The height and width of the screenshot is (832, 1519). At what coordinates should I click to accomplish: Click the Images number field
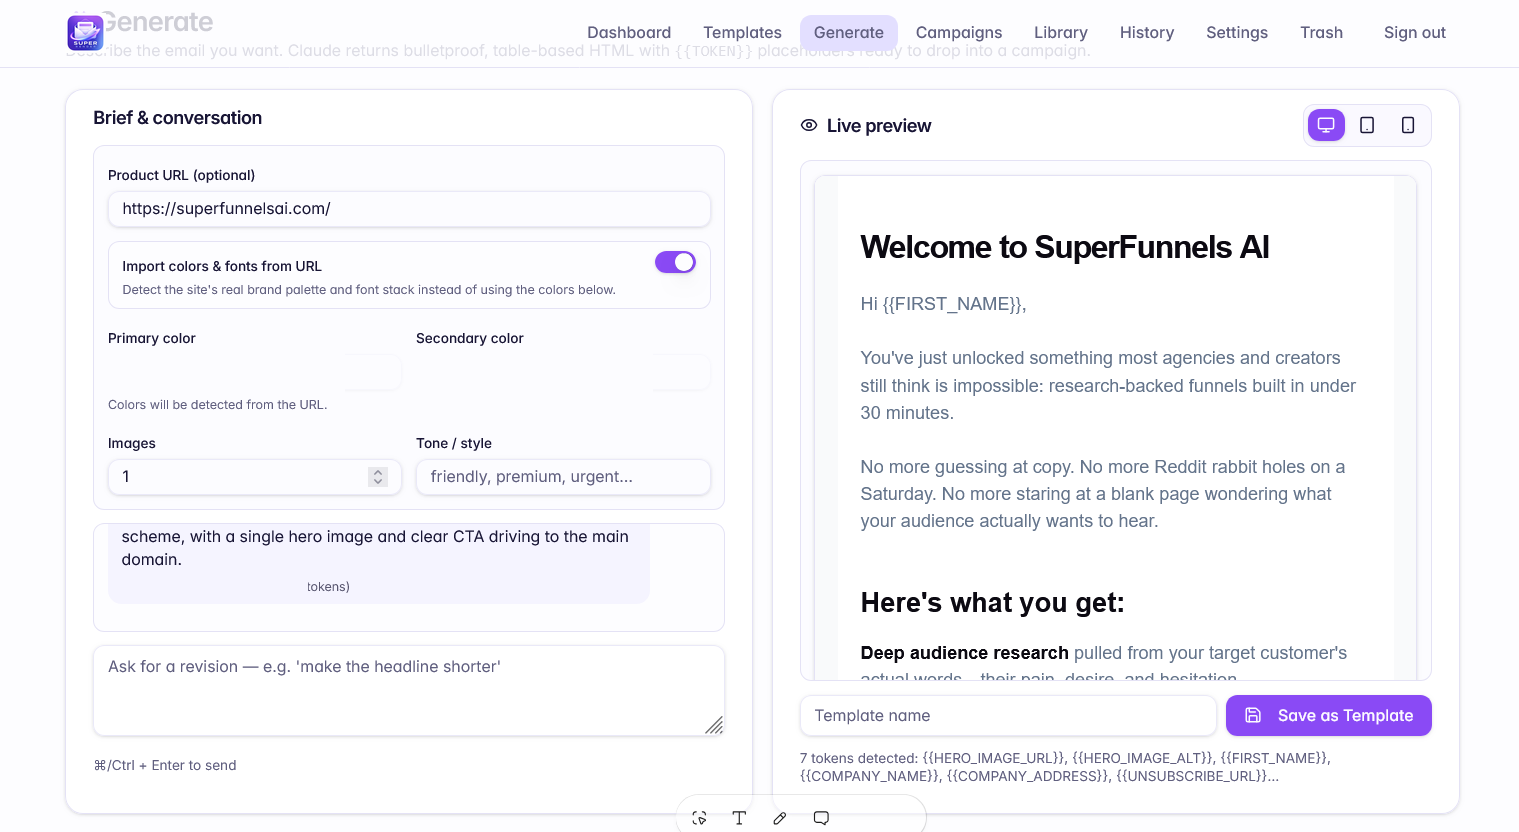pos(255,477)
